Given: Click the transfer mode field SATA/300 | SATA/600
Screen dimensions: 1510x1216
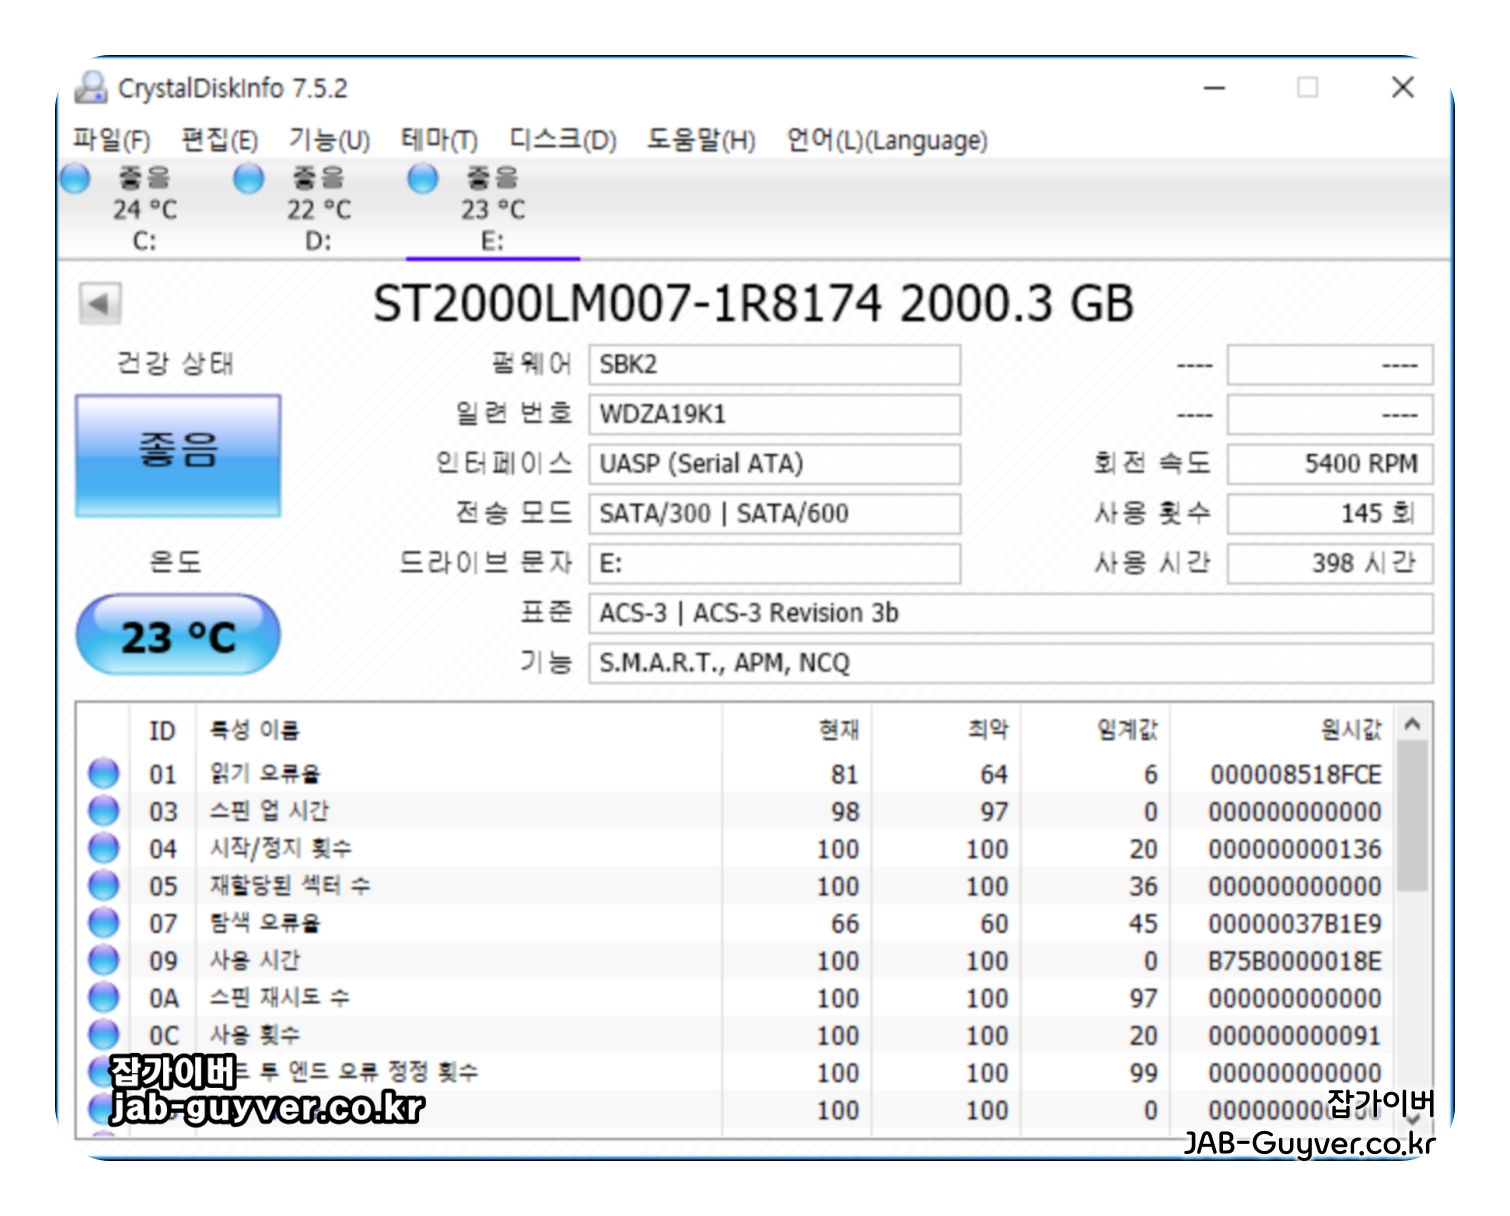Looking at the screenshot, I should pyautogui.click(x=775, y=514).
